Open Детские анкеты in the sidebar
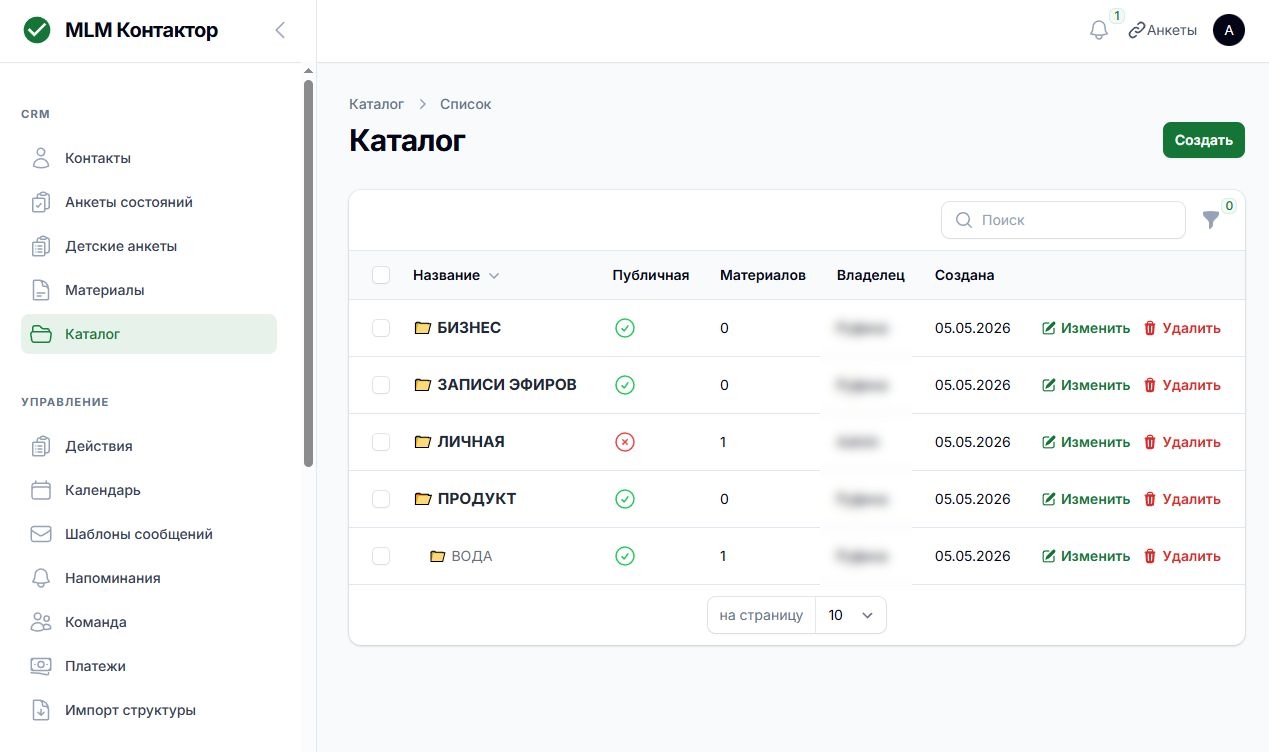 tap(149, 246)
